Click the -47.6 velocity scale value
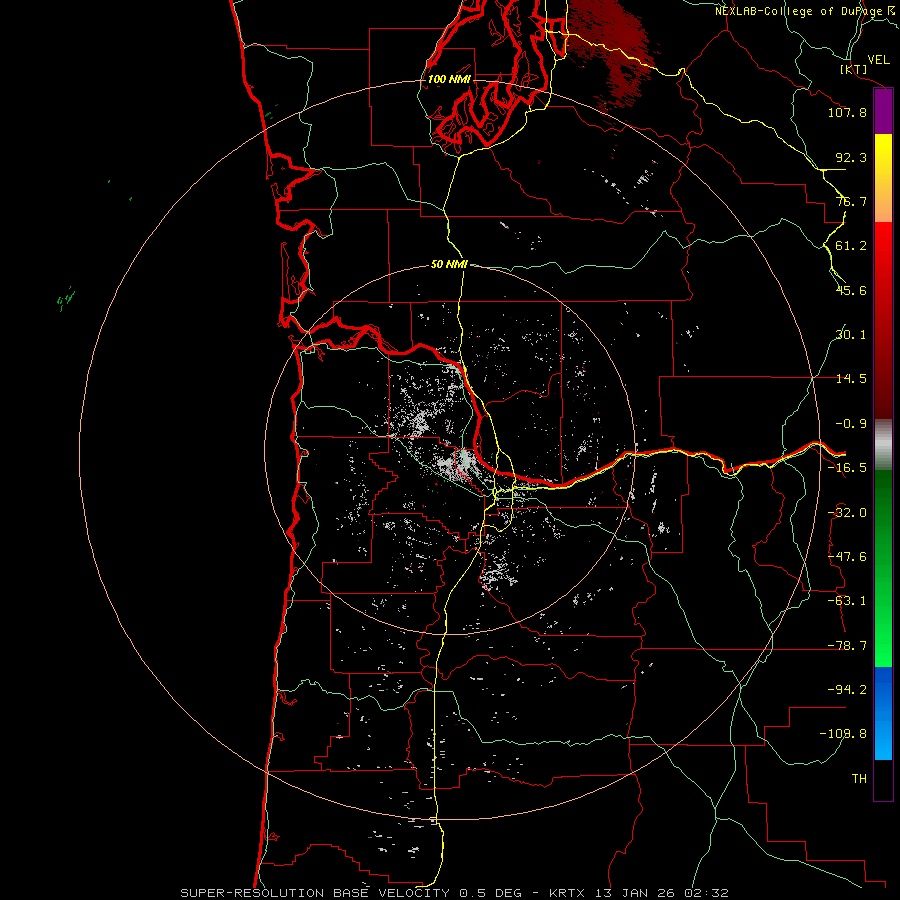Image resolution: width=900 pixels, height=900 pixels. [847, 557]
